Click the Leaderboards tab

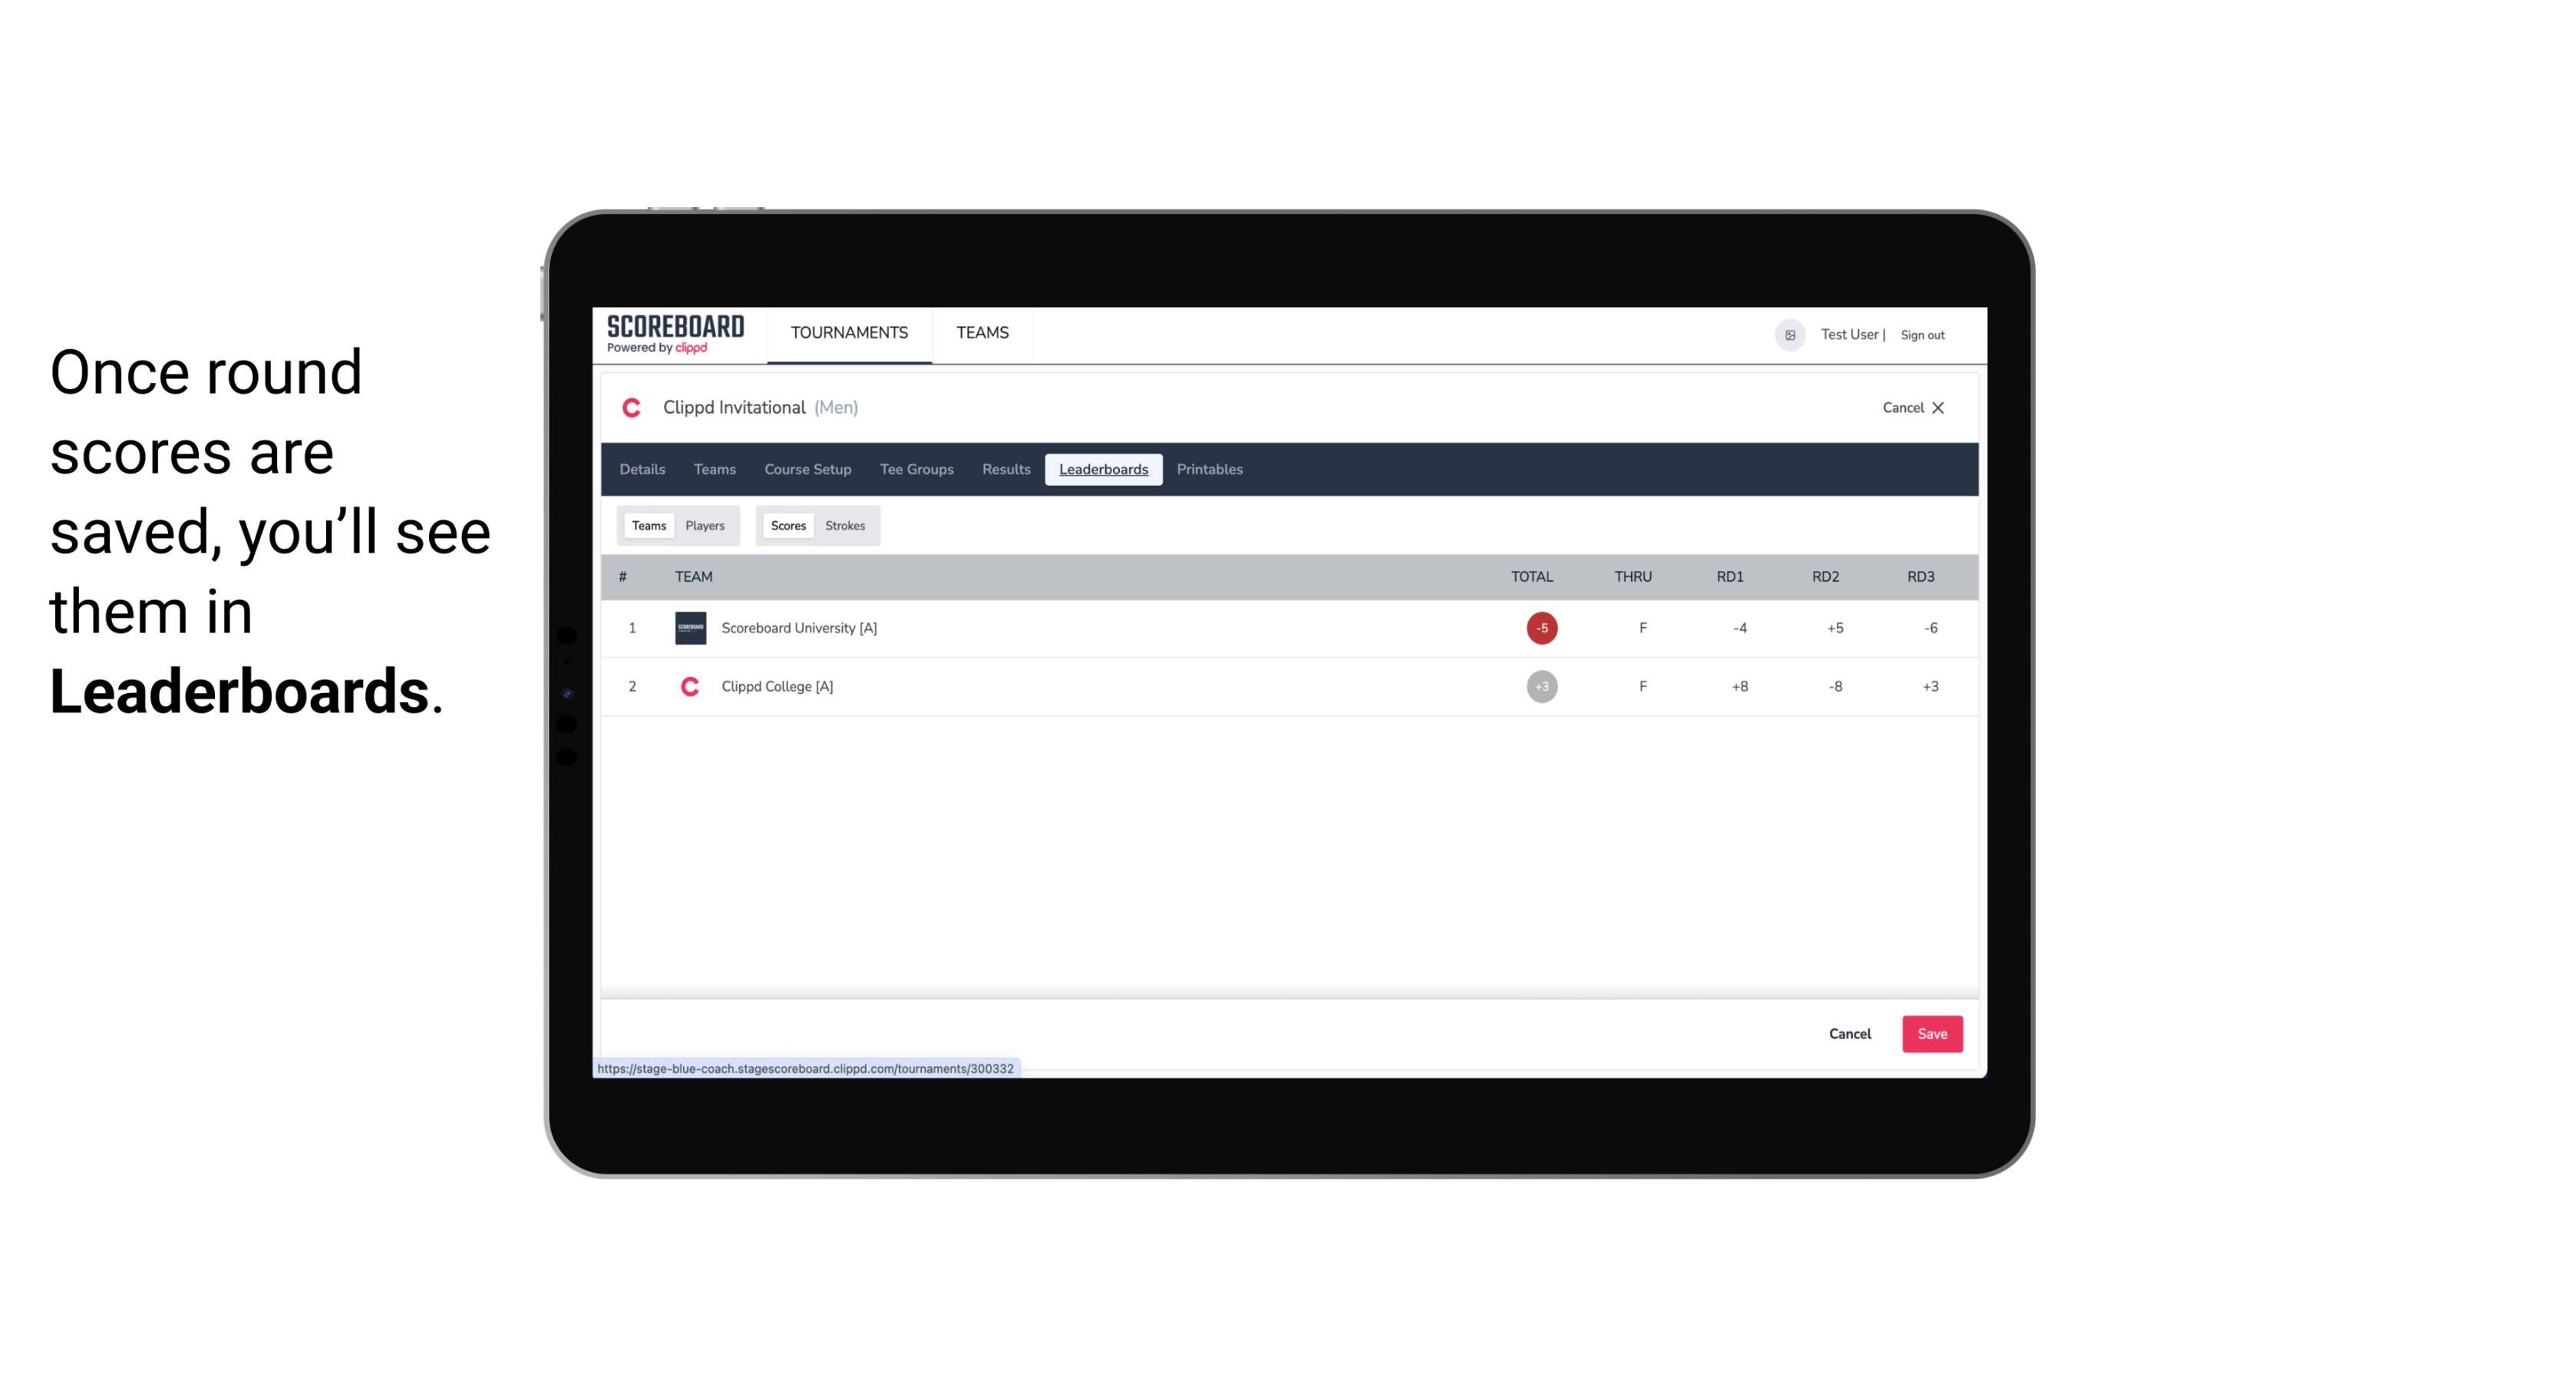pyautogui.click(x=1105, y=470)
